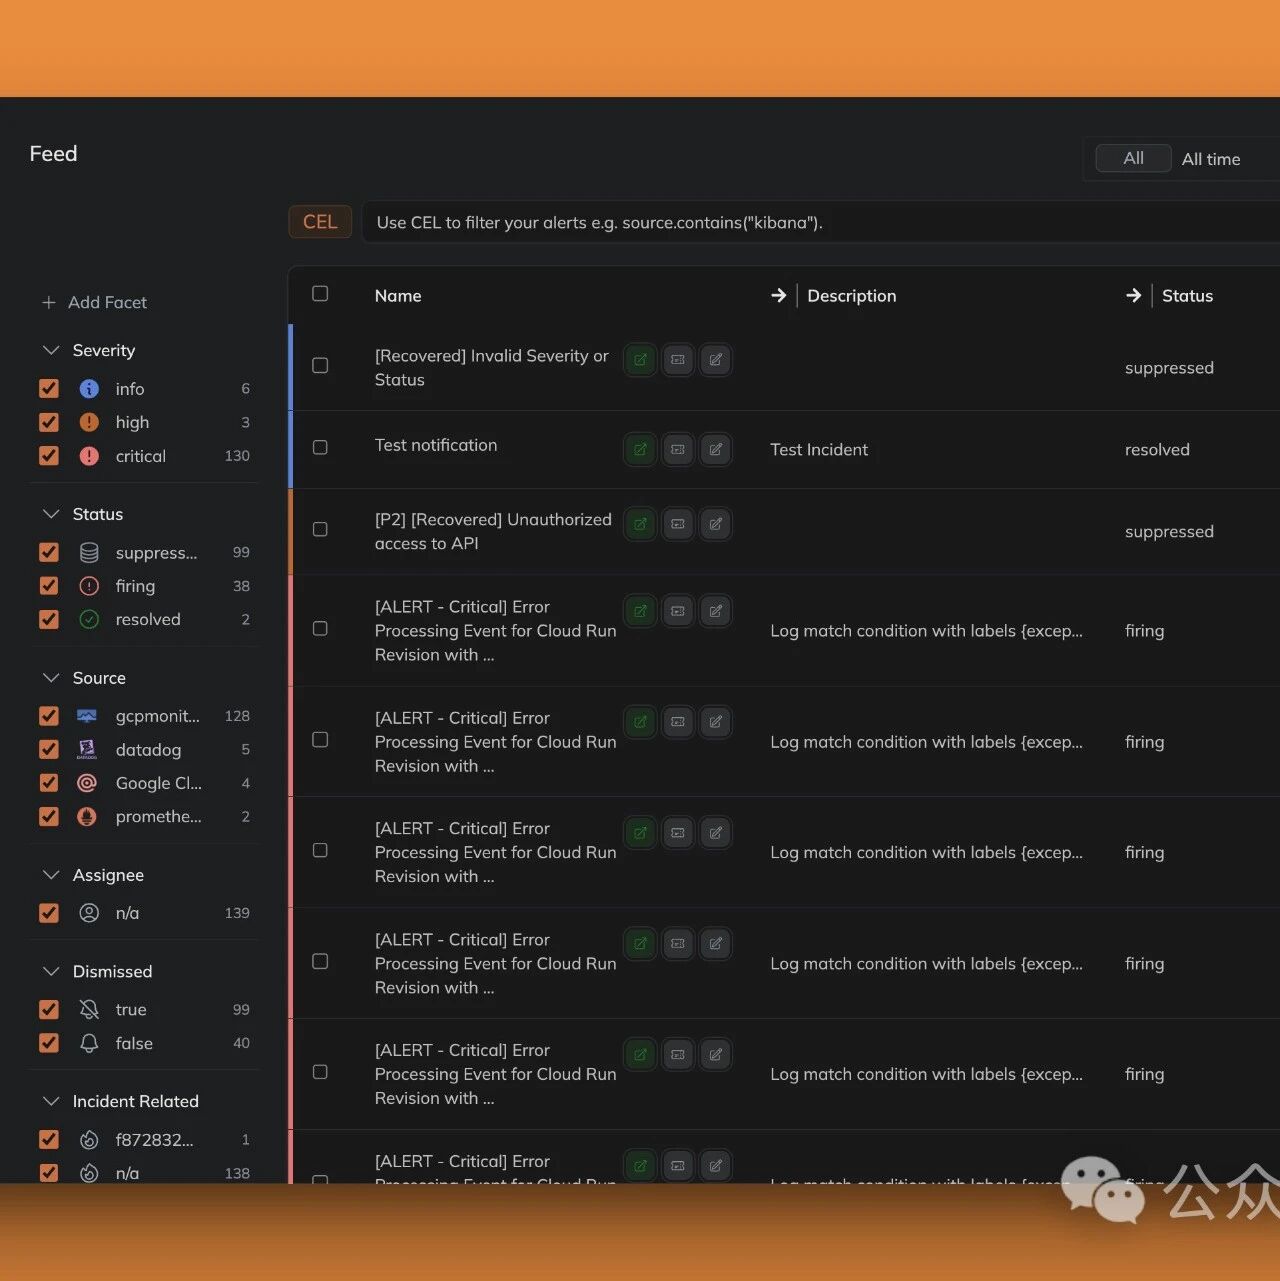Collapse the Status facet group
Viewport: 1280px width, 1281px height.
point(51,514)
